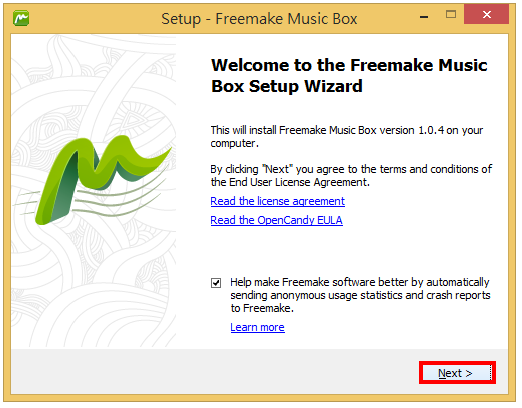Click the 'Welcome to the Freemake Music' heading
The width and height of the screenshot is (522, 408).
click(350, 65)
